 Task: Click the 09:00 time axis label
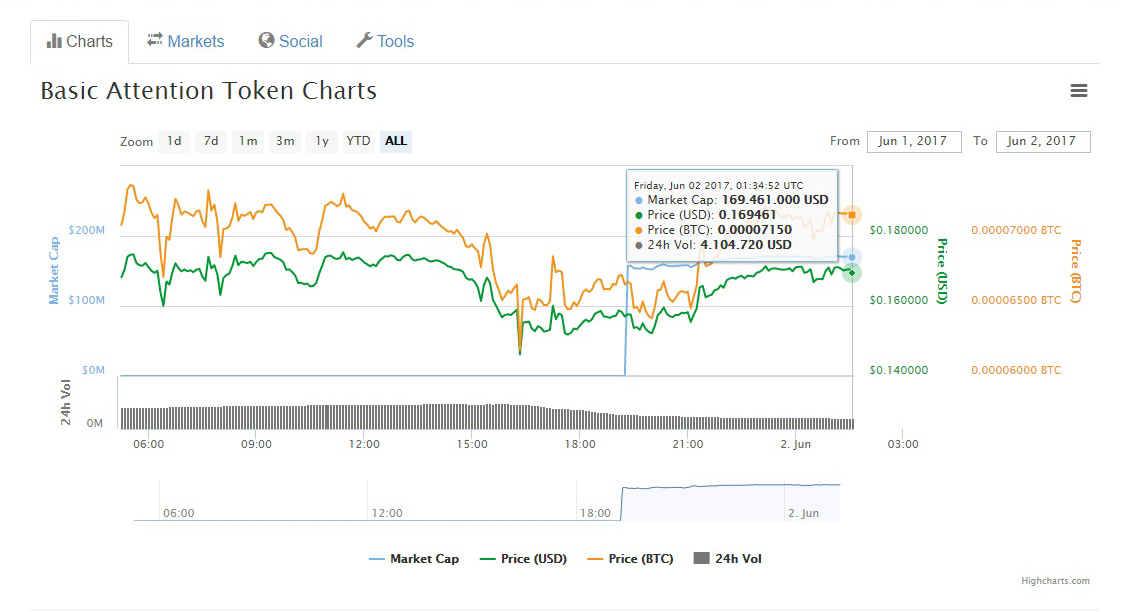coord(256,443)
